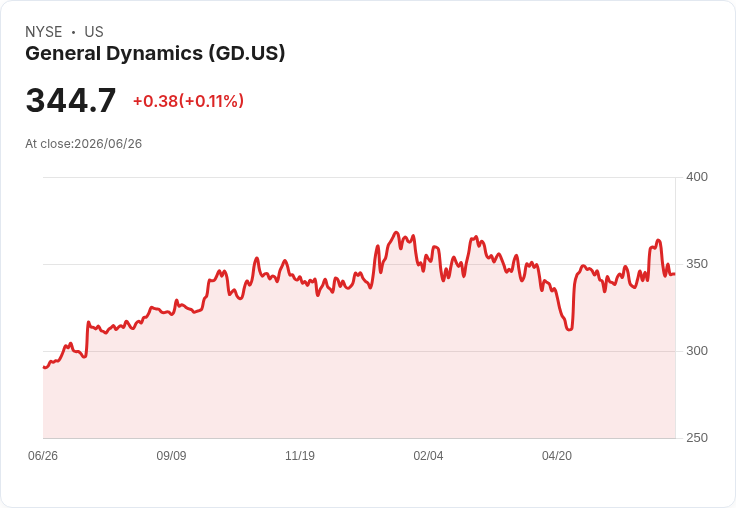Viewport: 736px width, 508px height.
Task: Click the chart line's rightmost end point
Action: [x=675, y=274]
